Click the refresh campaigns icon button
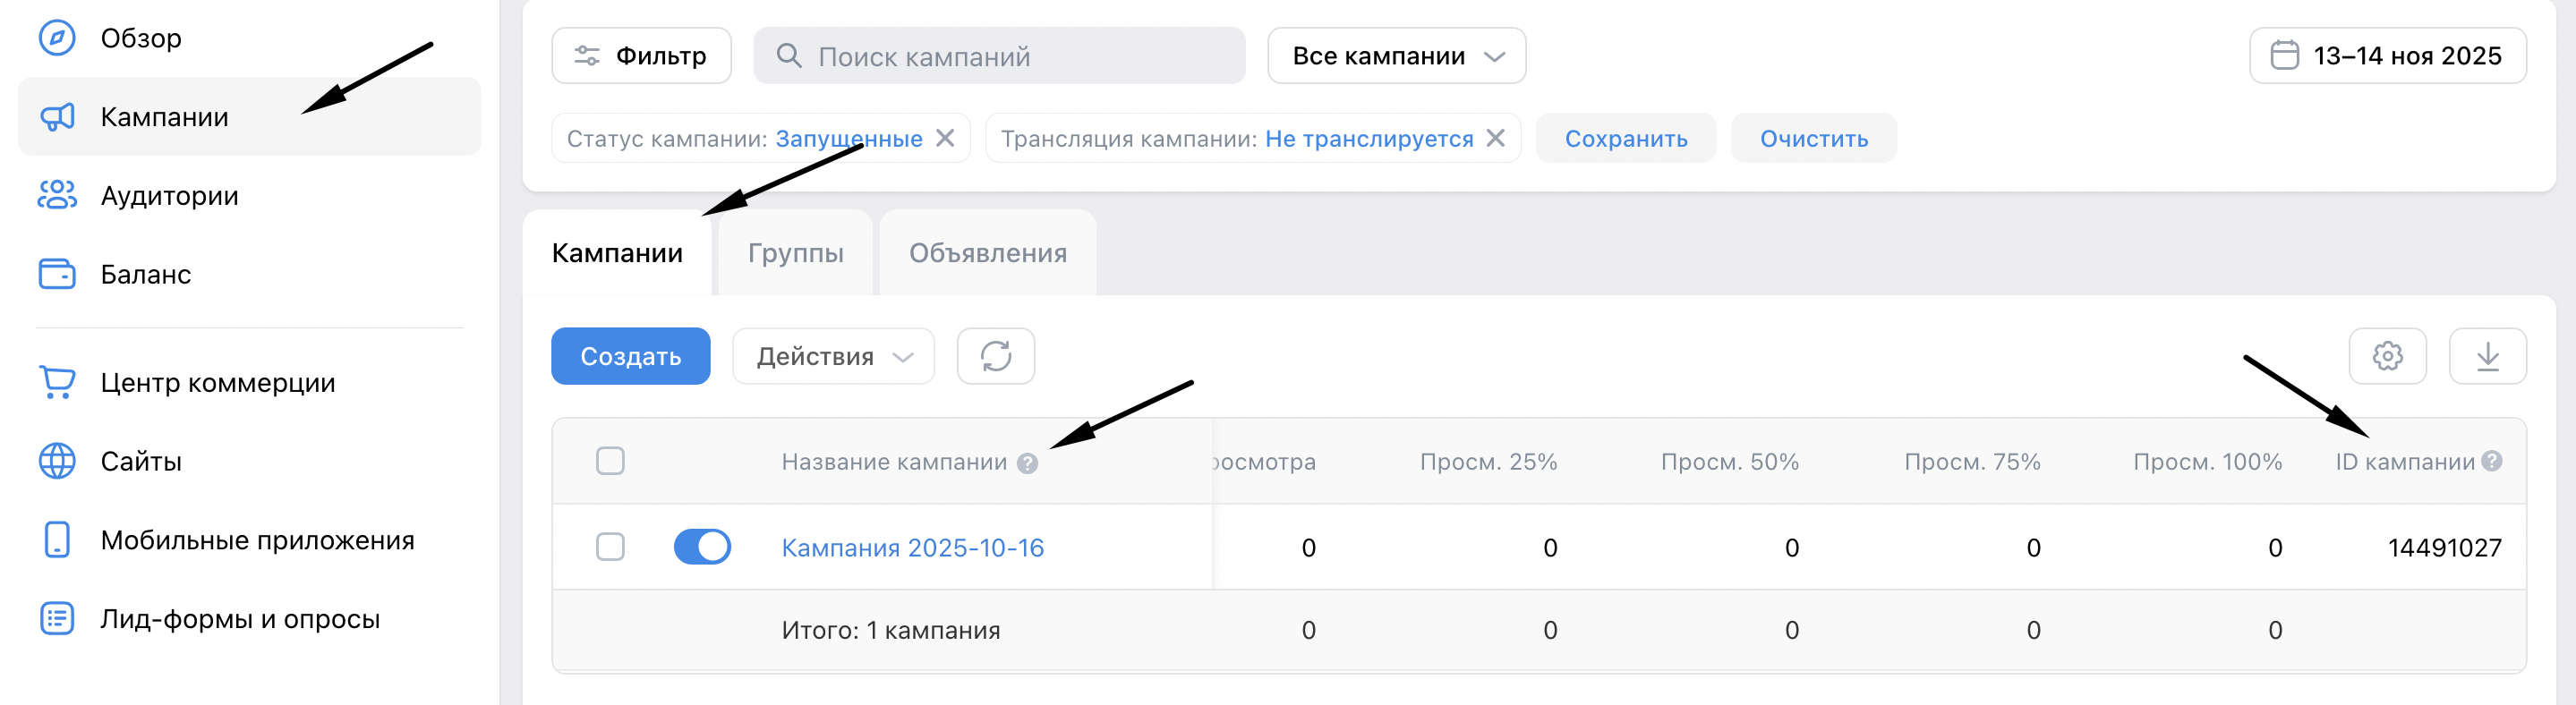 coord(995,356)
